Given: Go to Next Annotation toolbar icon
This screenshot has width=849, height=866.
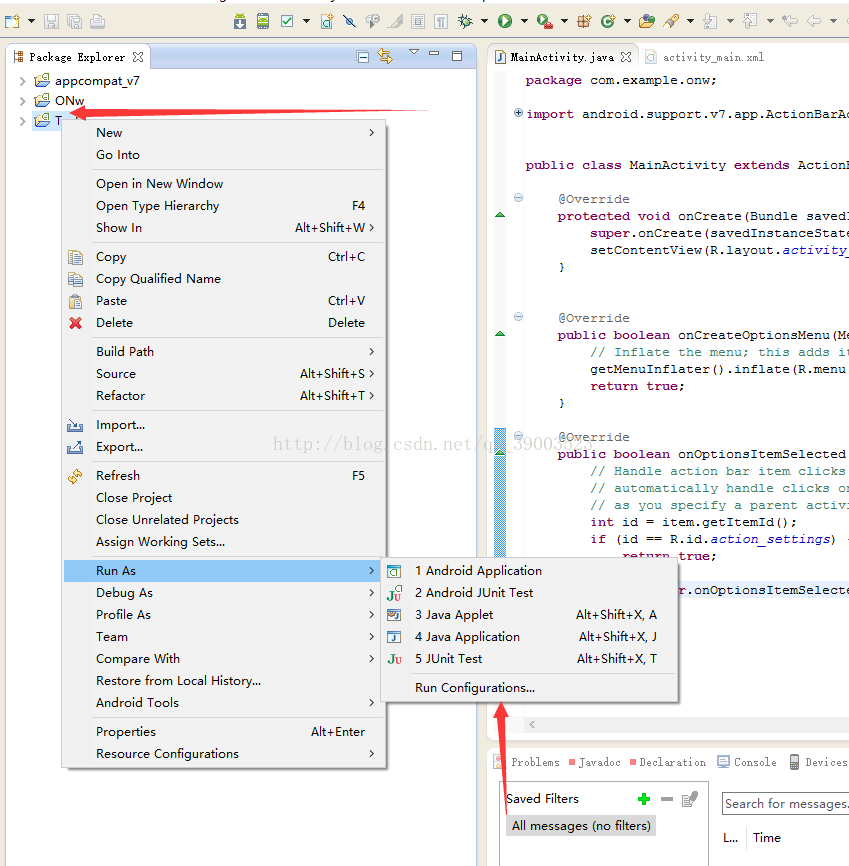Looking at the screenshot, I should tap(710, 22).
